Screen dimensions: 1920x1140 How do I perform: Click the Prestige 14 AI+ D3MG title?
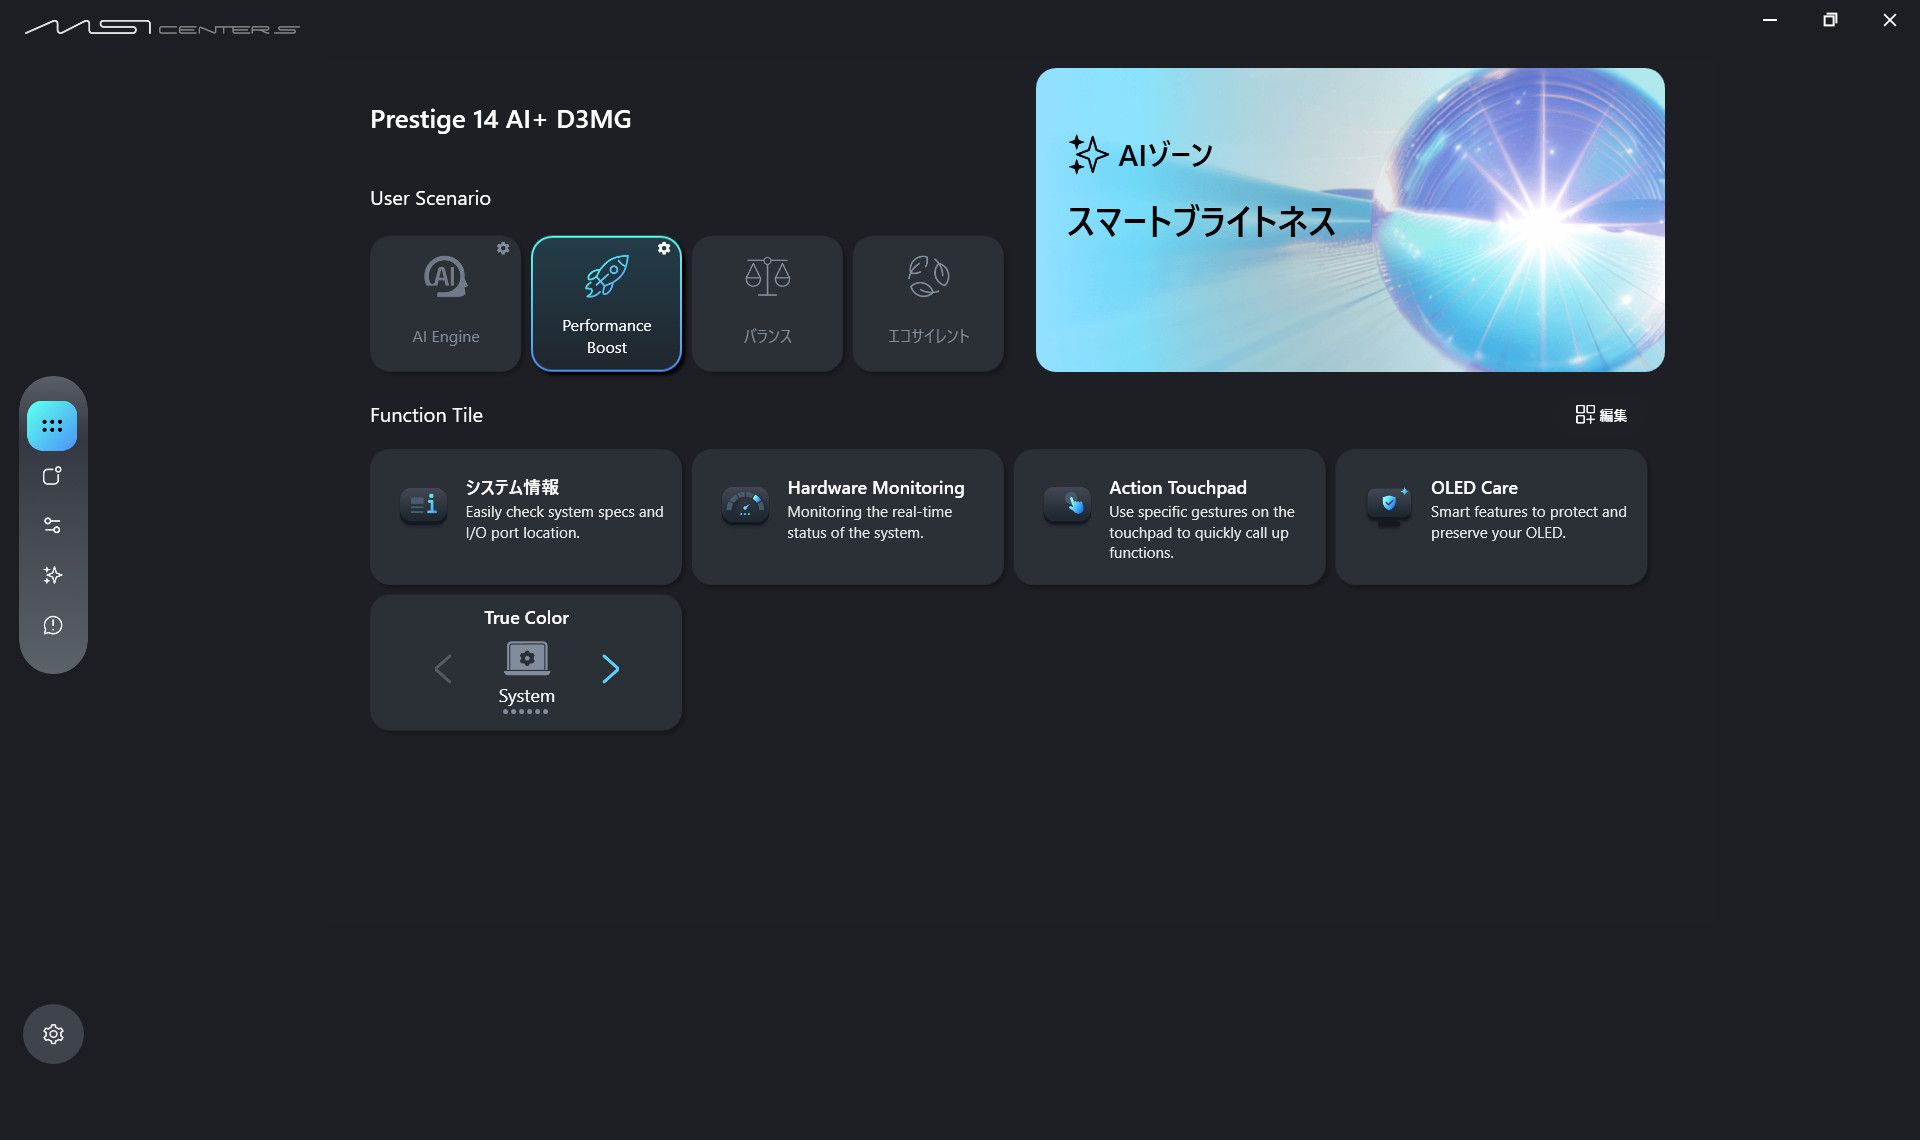pyautogui.click(x=501, y=119)
